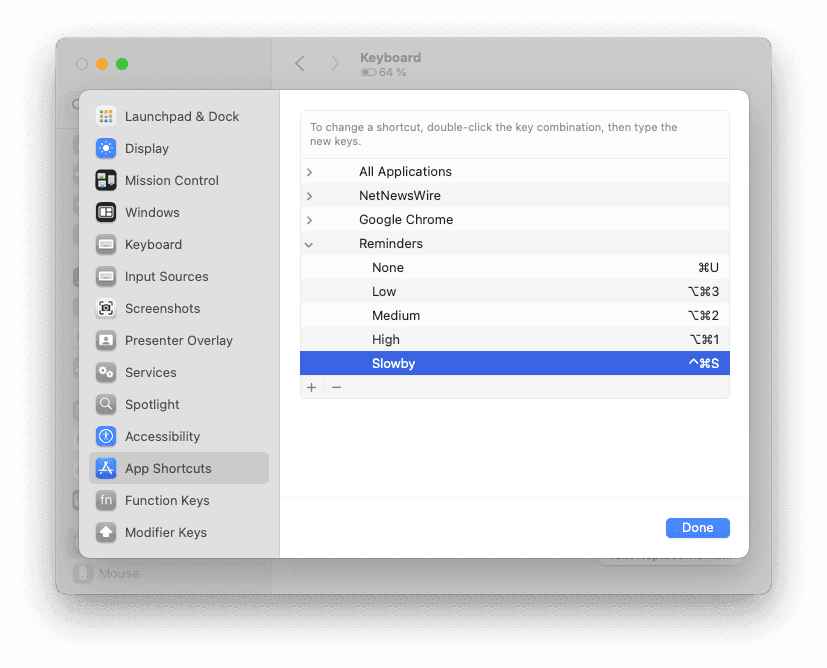Select the Spotlight magnifier icon
Image resolution: width=827 pixels, height=668 pixels.
pyautogui.click(x=106, y=404)
